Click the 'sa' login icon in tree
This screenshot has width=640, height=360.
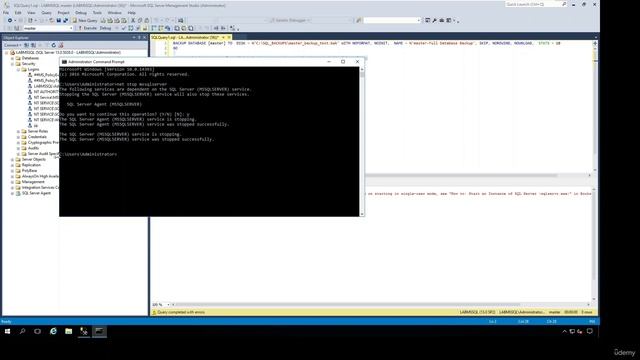pos(30,126)
